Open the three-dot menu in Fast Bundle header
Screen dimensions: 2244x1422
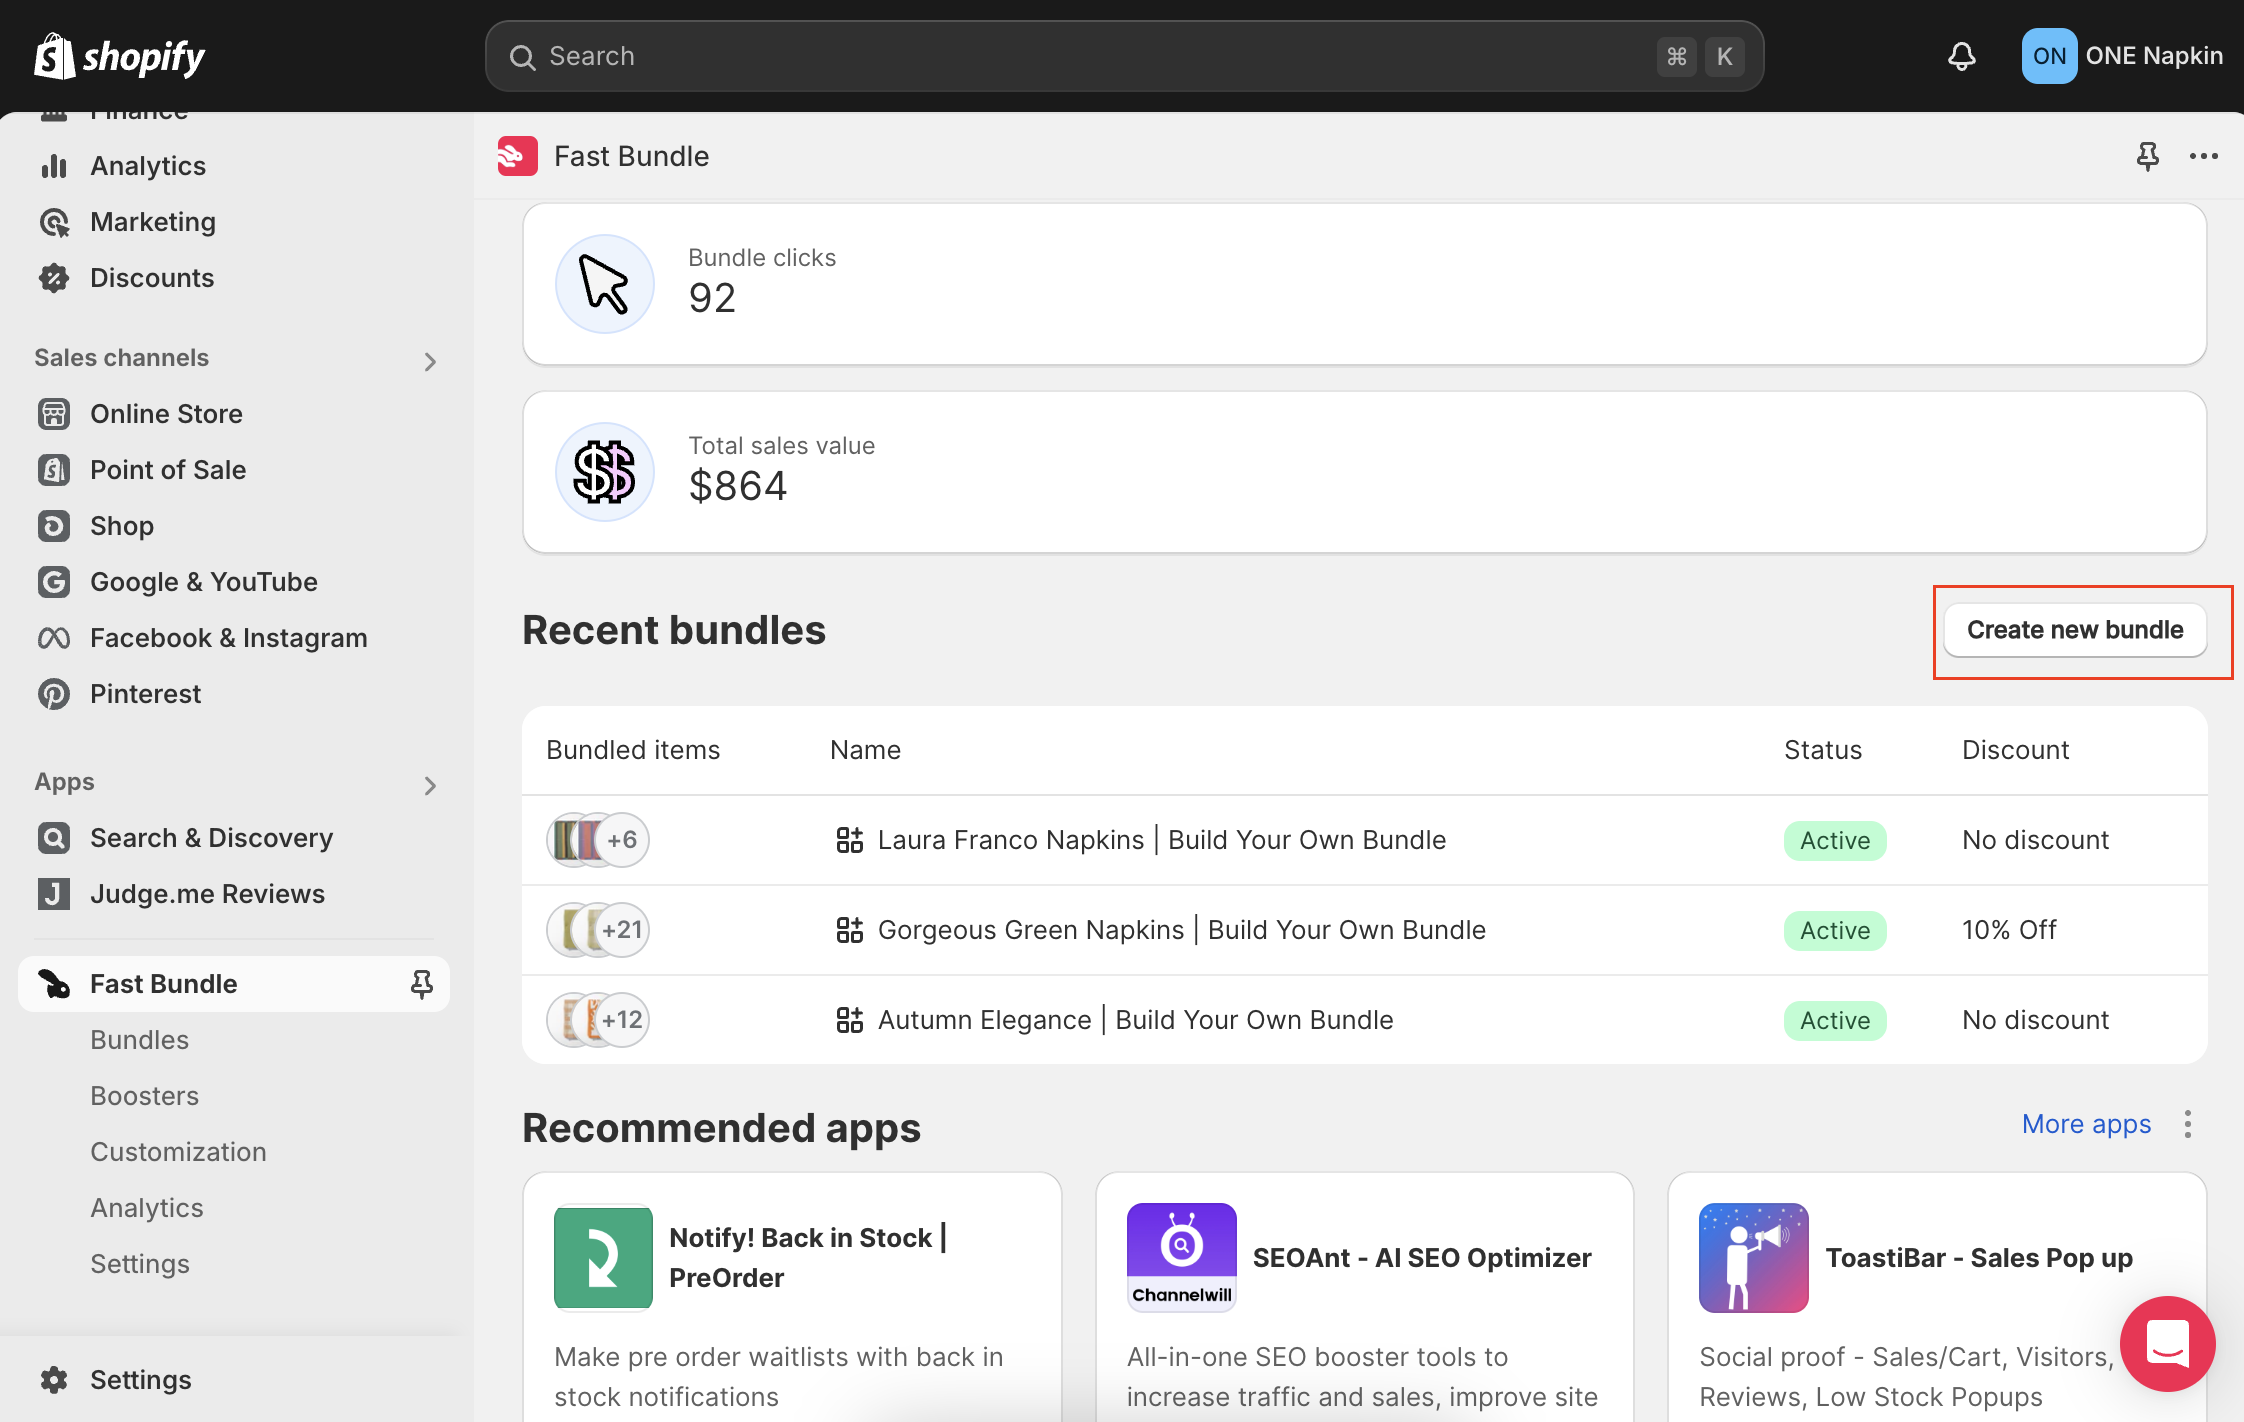(x=2203, y=156)
